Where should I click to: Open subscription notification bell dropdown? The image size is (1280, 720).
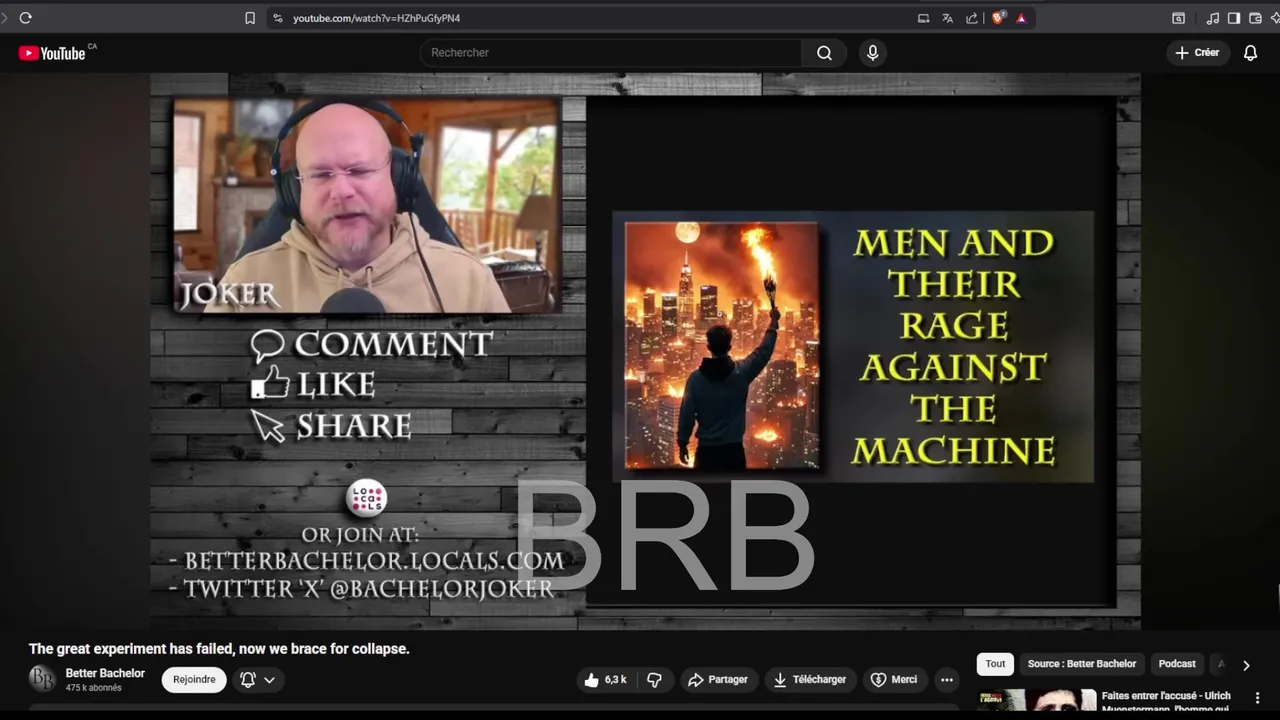click(257, 680)
